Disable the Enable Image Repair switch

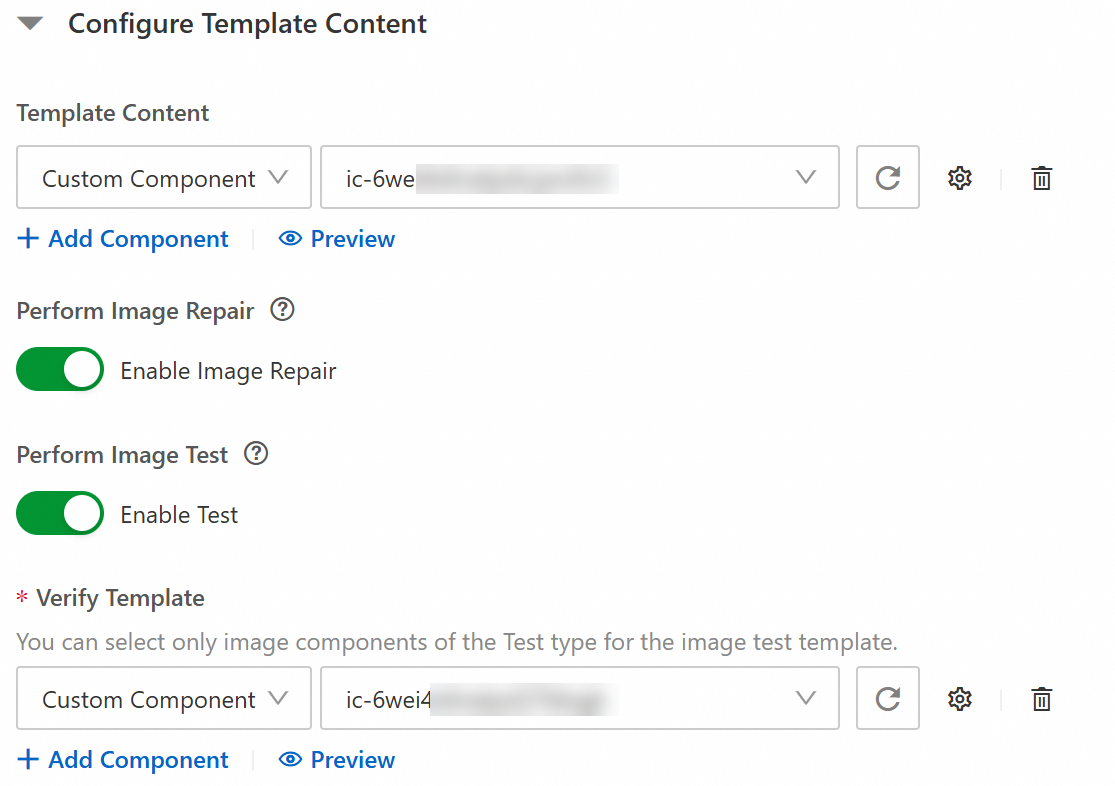point(60,370)
